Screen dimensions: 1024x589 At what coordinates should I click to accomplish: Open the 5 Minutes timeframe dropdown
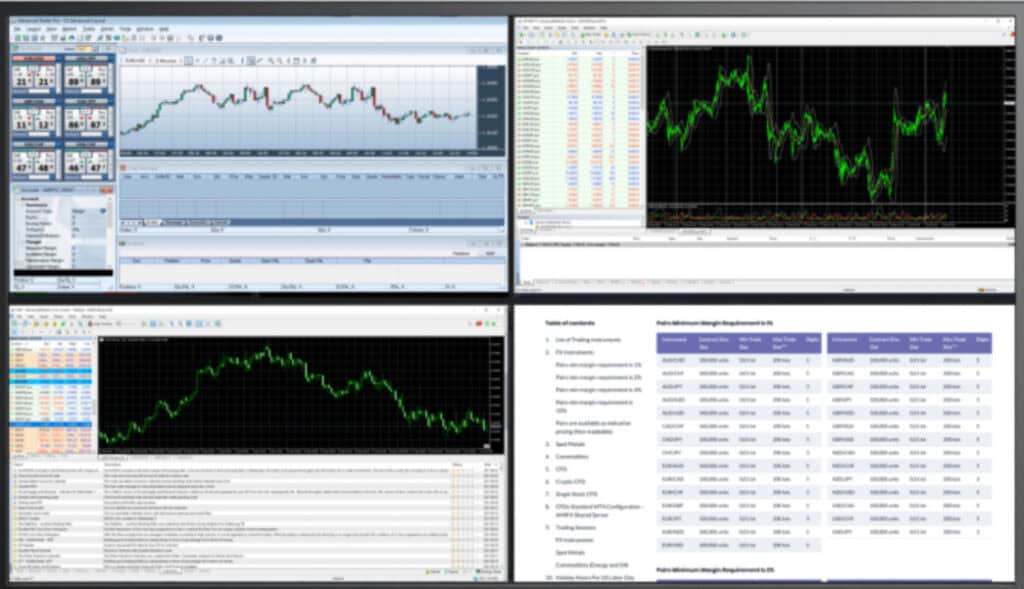click(x=167, y=61)
